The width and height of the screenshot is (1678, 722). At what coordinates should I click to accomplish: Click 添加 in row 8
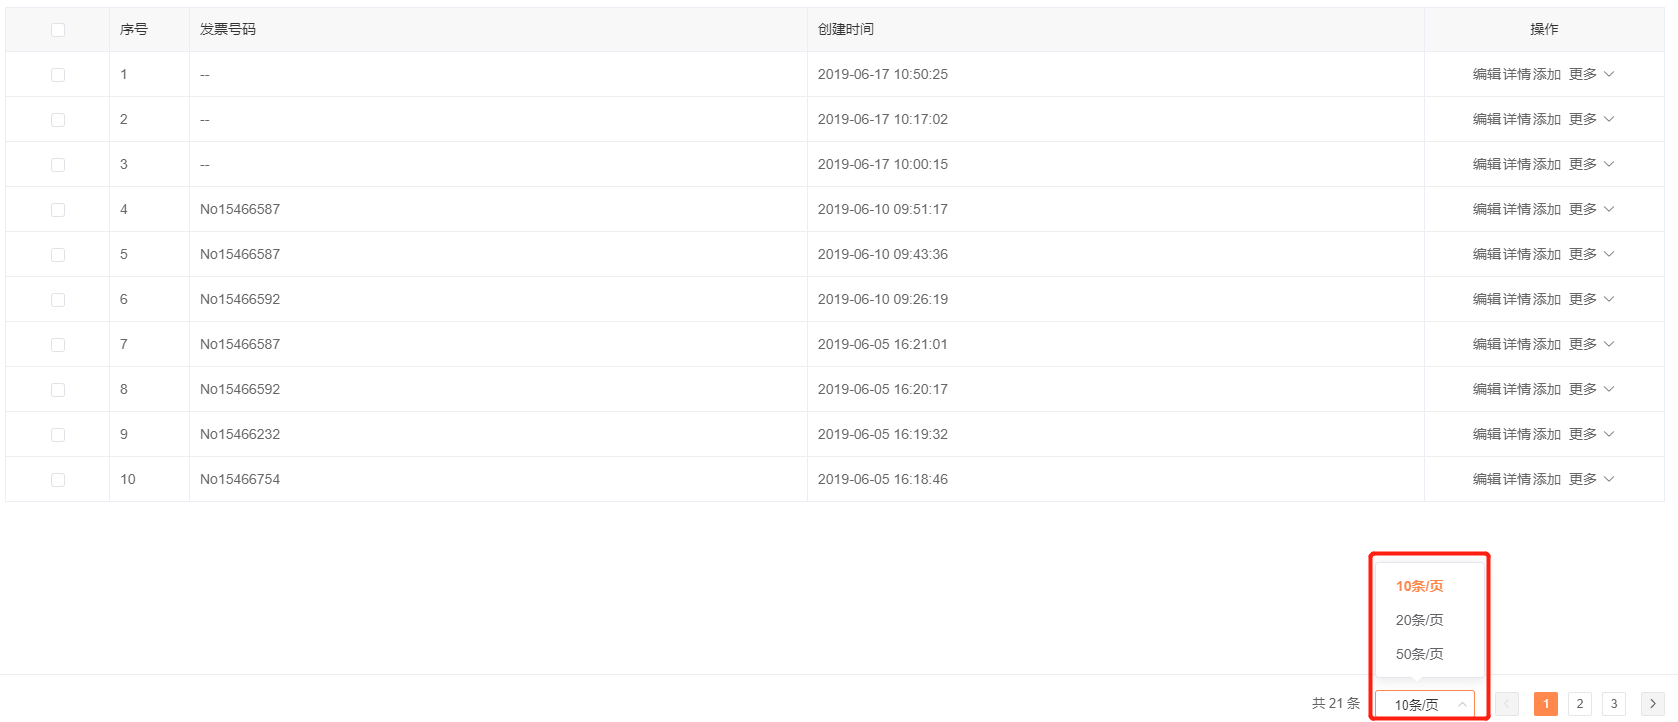tap(1546, 389)
